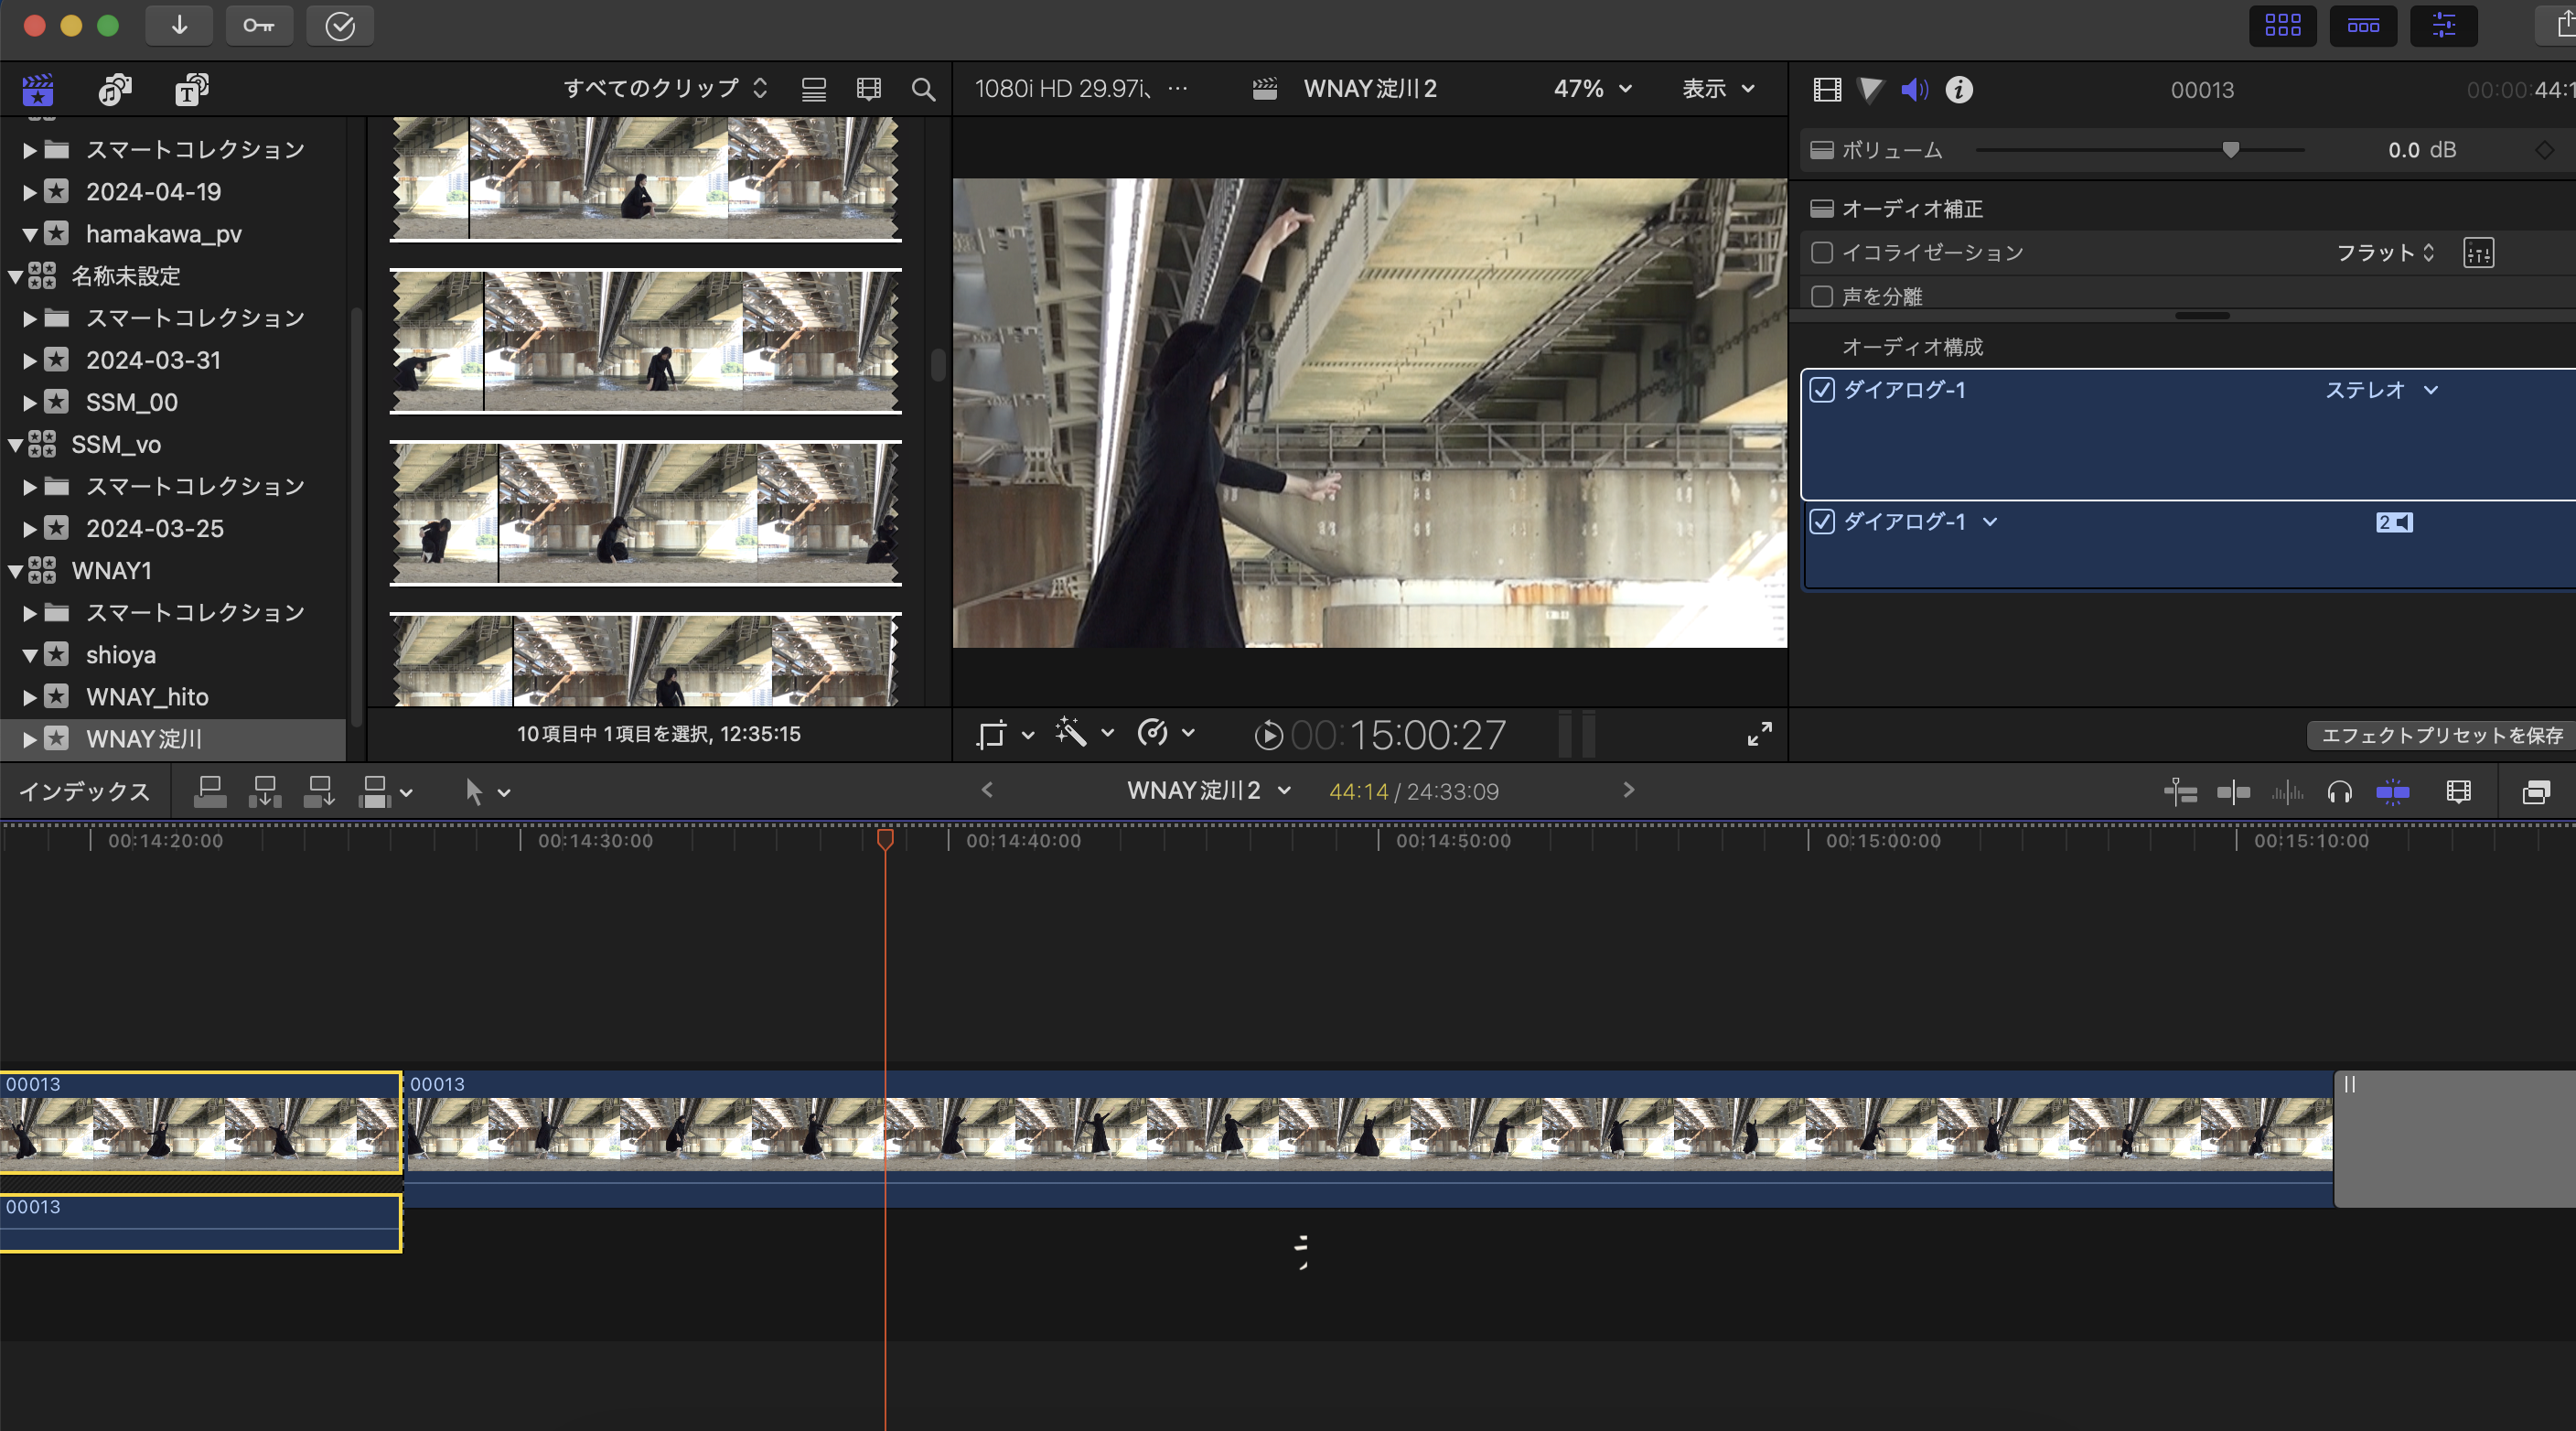Toggle the timeline snapping icon

coord(2392,792)
